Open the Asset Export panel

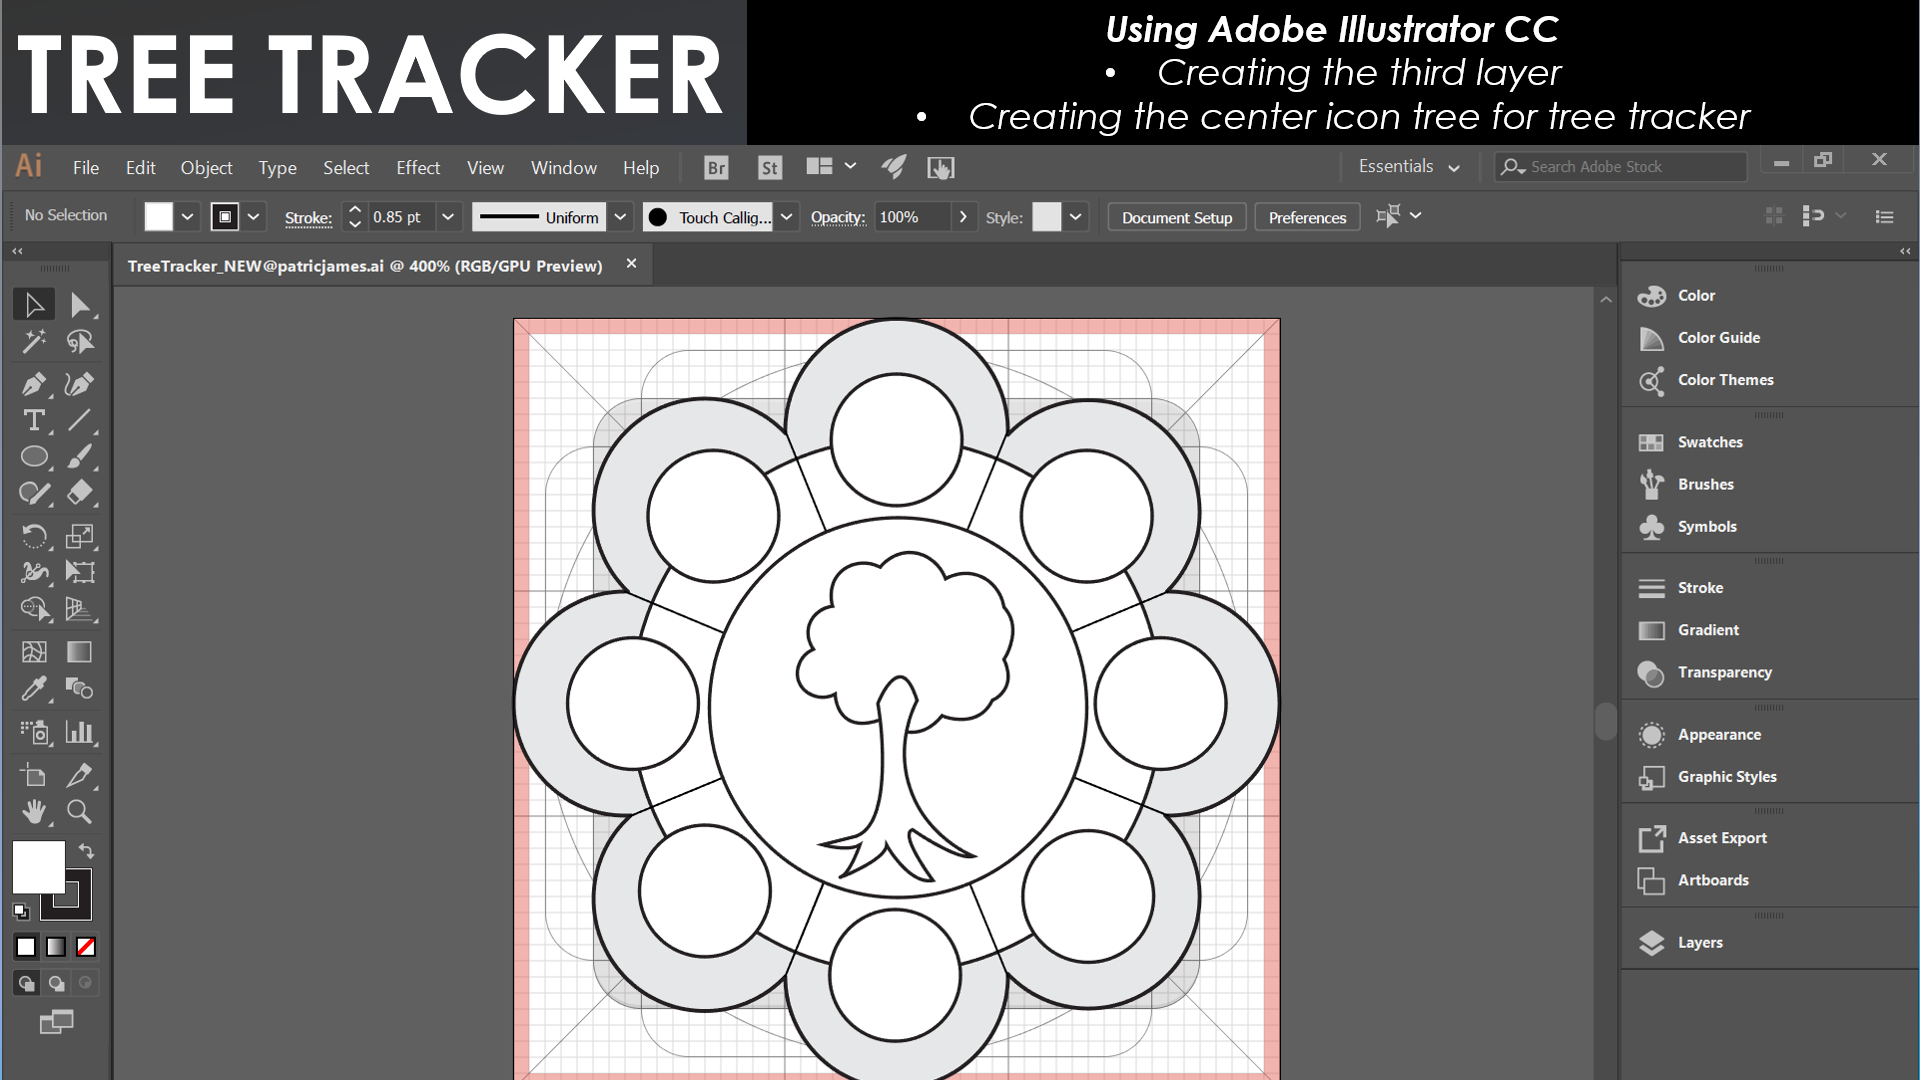click(x=1721, y=838)
